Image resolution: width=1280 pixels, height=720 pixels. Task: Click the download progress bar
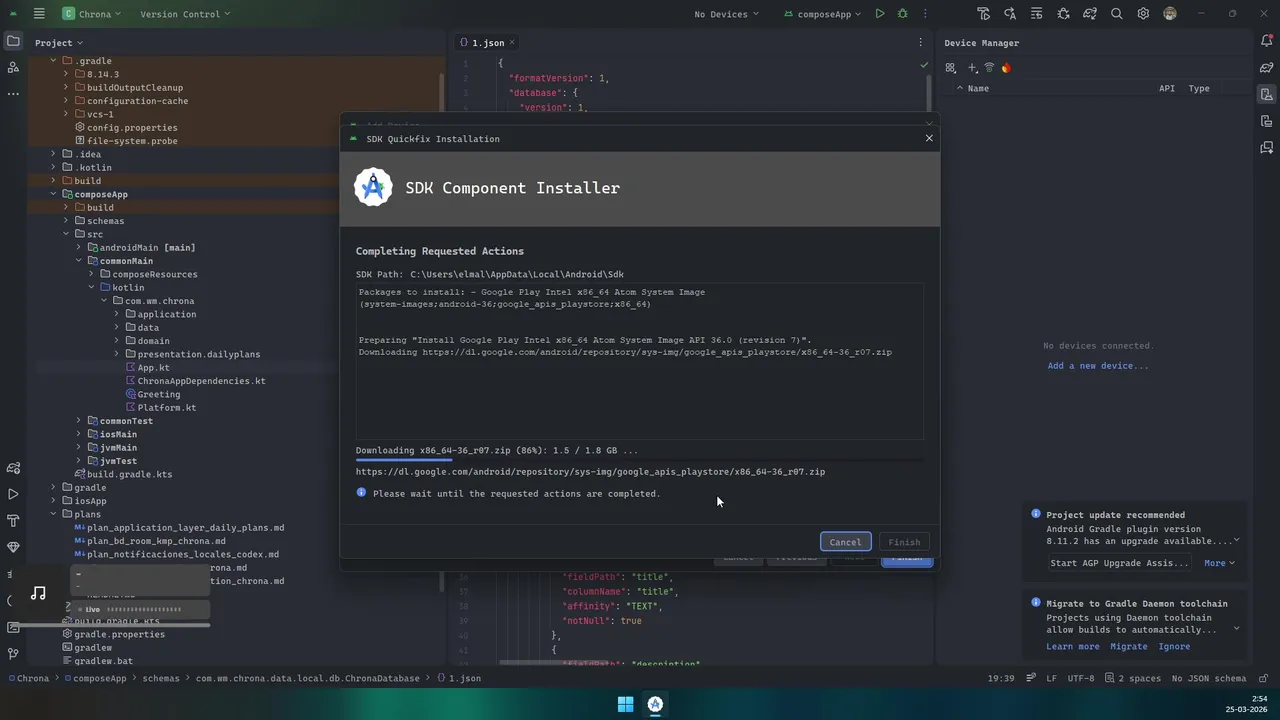click(639, 460)
